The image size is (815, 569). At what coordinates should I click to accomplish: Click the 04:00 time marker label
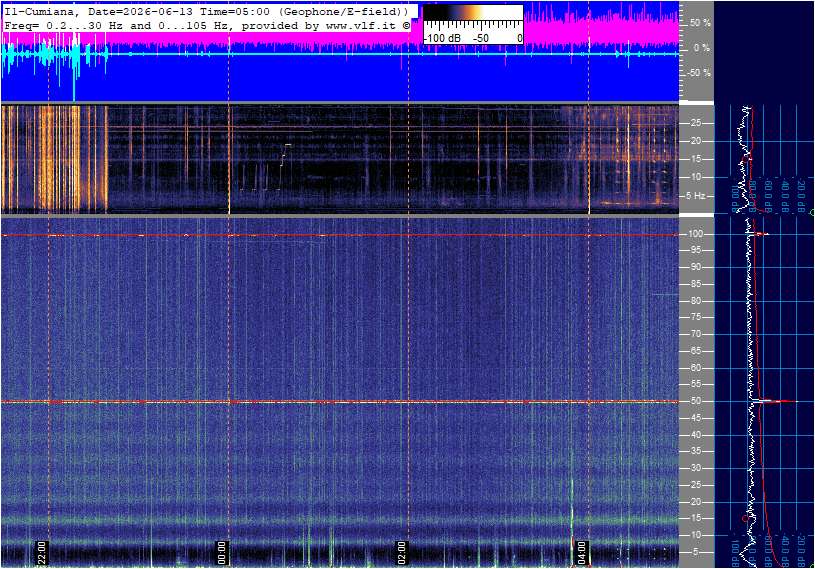(582, 553)
